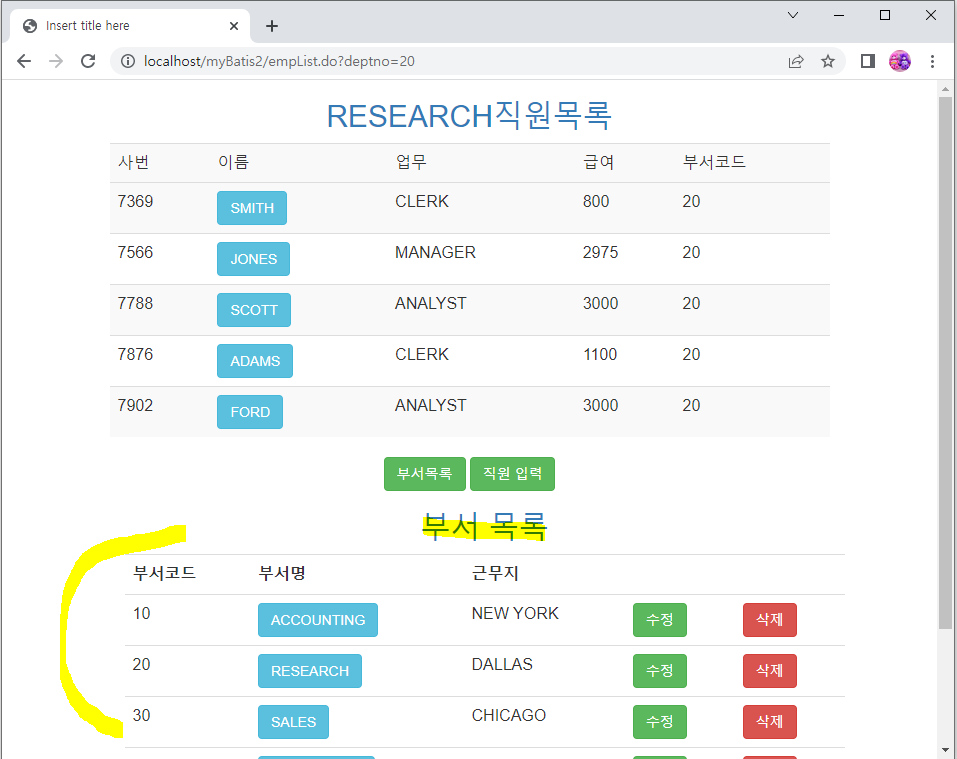Open employee FORD details

(250, 412)
